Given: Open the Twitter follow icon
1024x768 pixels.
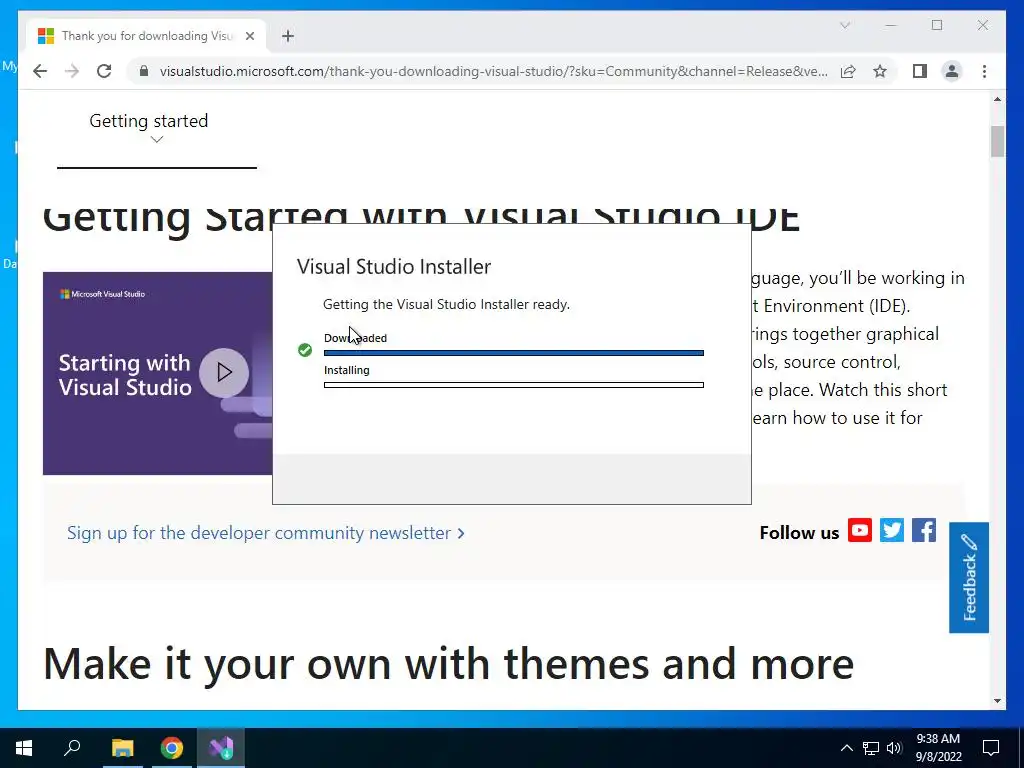Looking at the screenshot, I should tap(891, 530).
